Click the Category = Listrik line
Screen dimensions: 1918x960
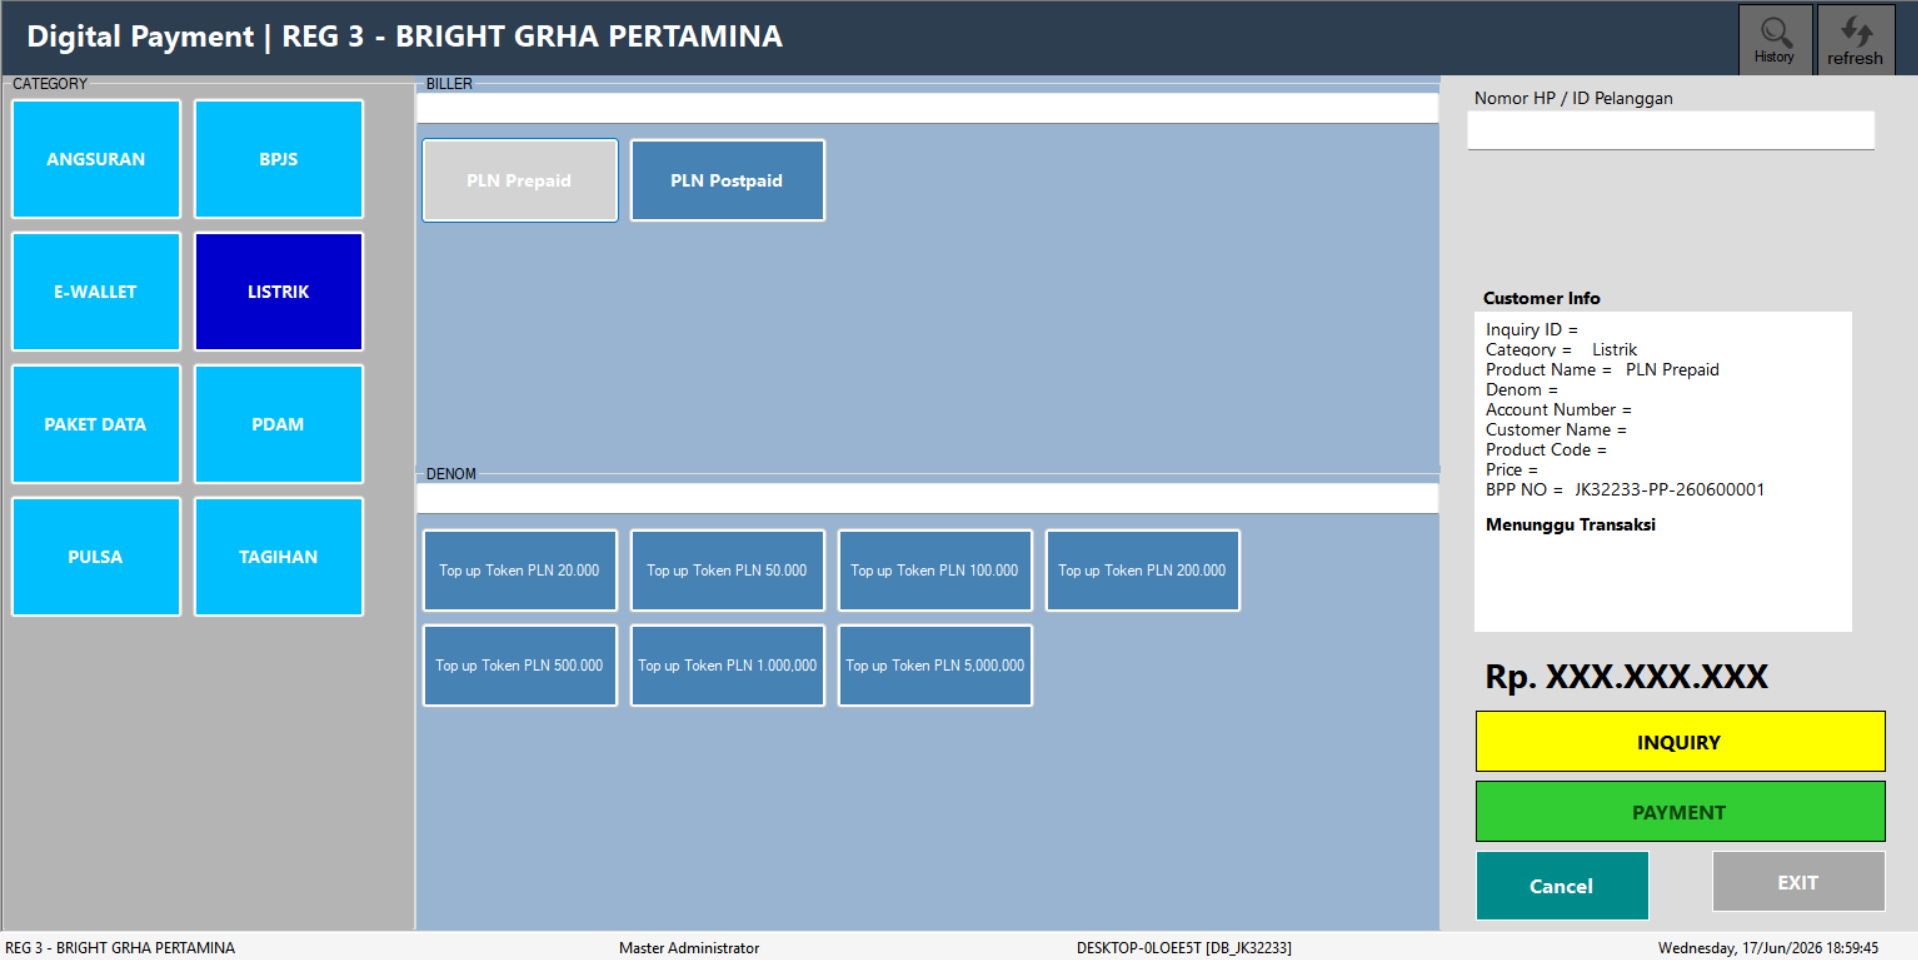click(1561, 350)
